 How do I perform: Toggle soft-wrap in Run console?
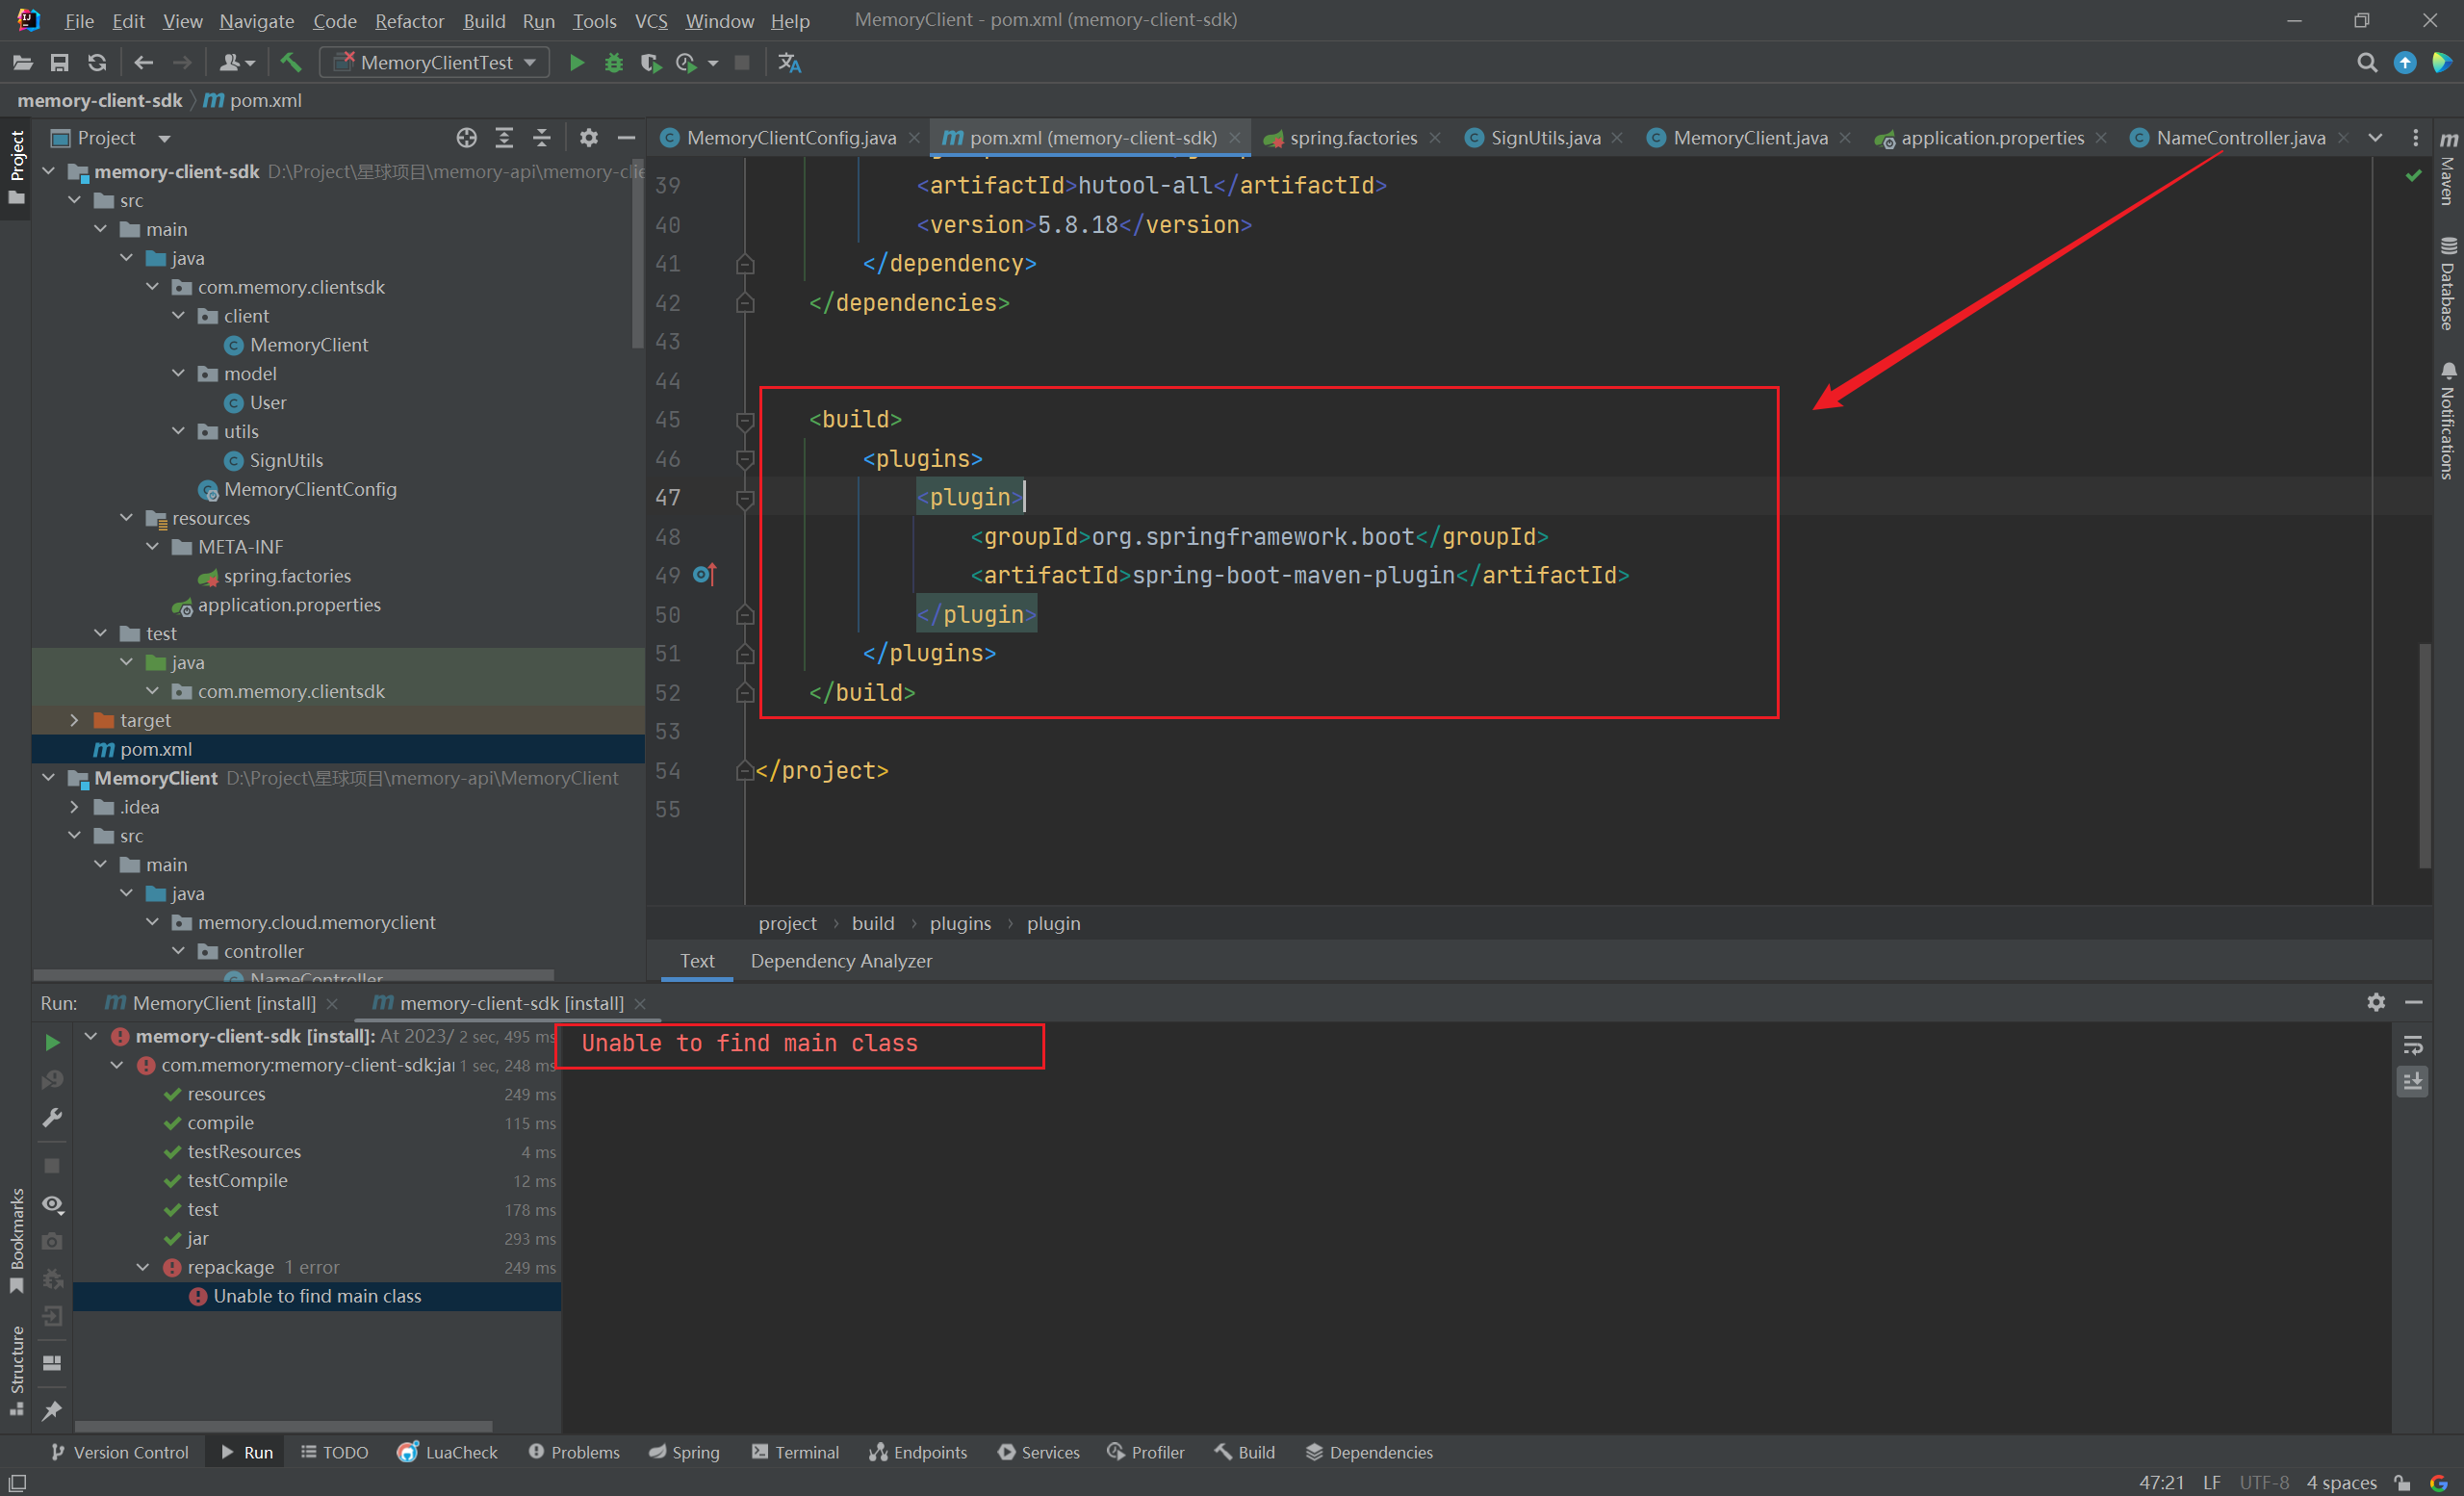[2413, 1045]
